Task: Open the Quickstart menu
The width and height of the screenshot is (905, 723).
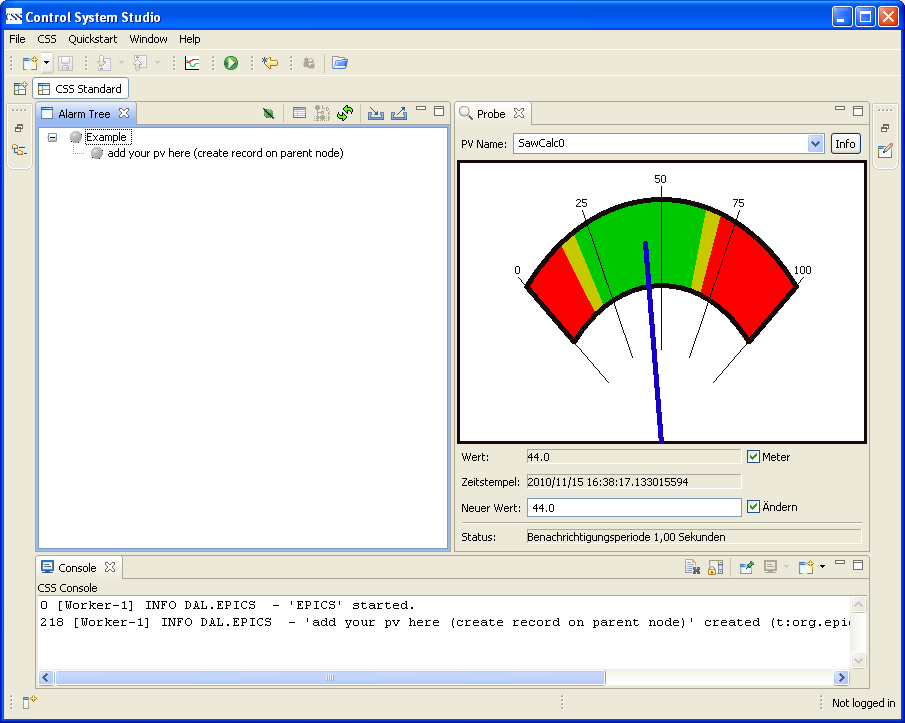Action: [x=92, y=39]
